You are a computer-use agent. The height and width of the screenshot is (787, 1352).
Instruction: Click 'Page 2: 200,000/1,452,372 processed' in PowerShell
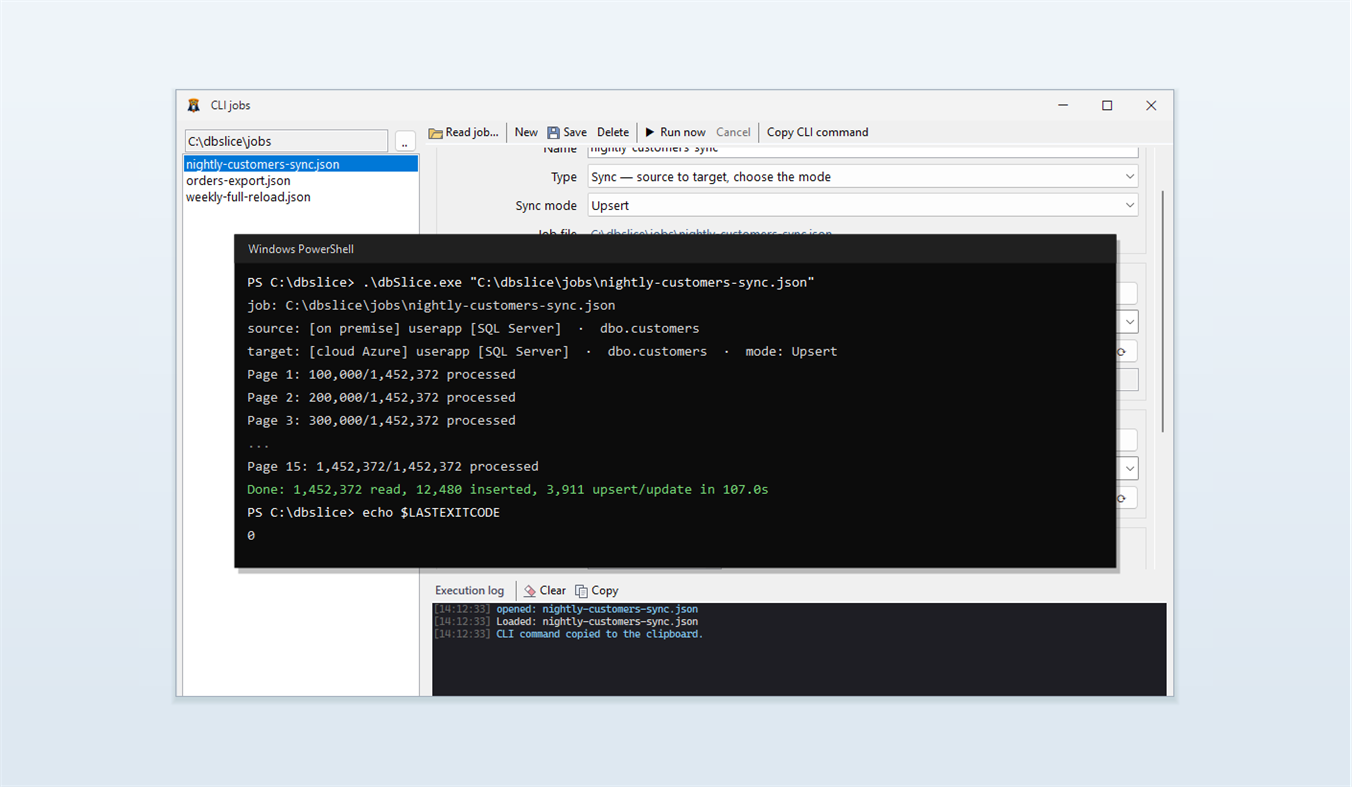click(x=381, y=397)
